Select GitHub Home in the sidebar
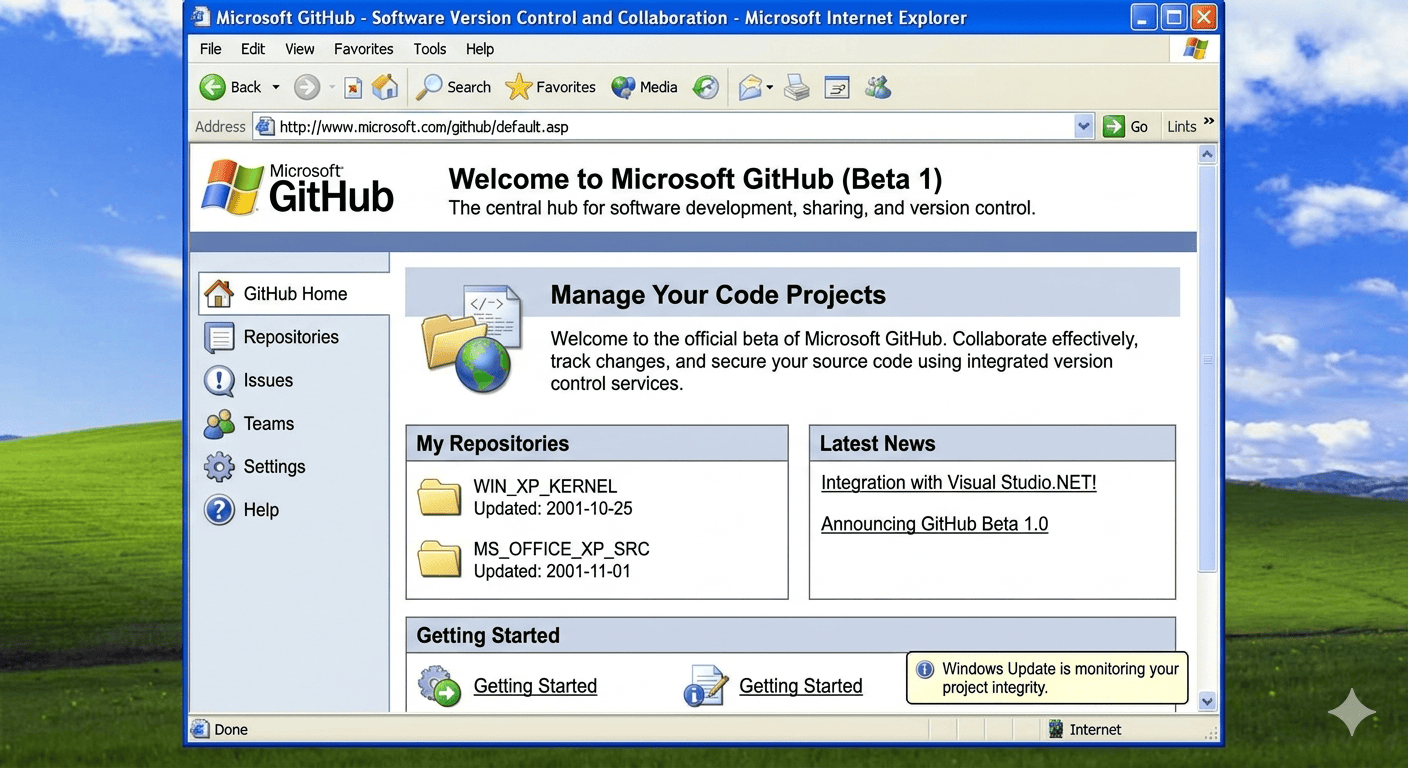The width and height of the screenshot is (1408, 768). [x=294, y=294]
